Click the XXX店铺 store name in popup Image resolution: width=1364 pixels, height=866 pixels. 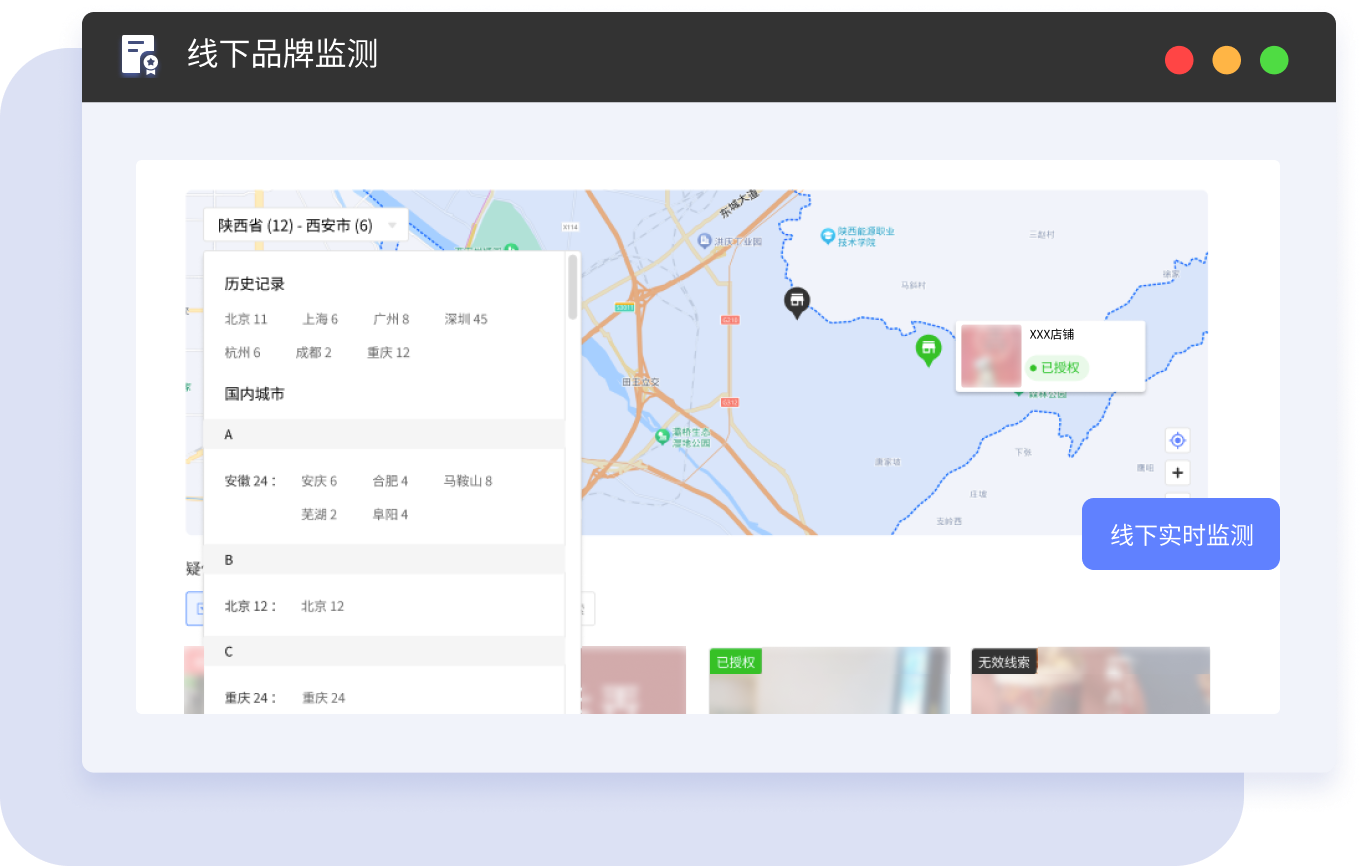[x=1052, y=335]
